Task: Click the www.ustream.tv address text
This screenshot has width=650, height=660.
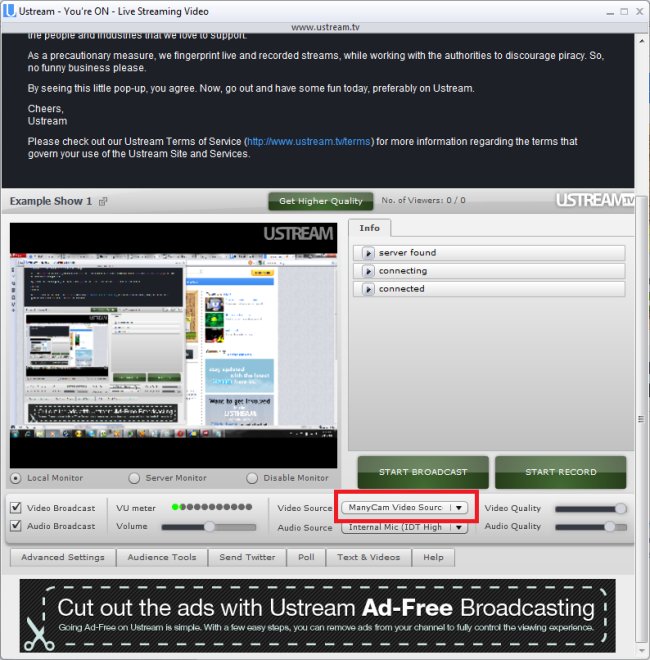Action: click(x=325, y=27)
